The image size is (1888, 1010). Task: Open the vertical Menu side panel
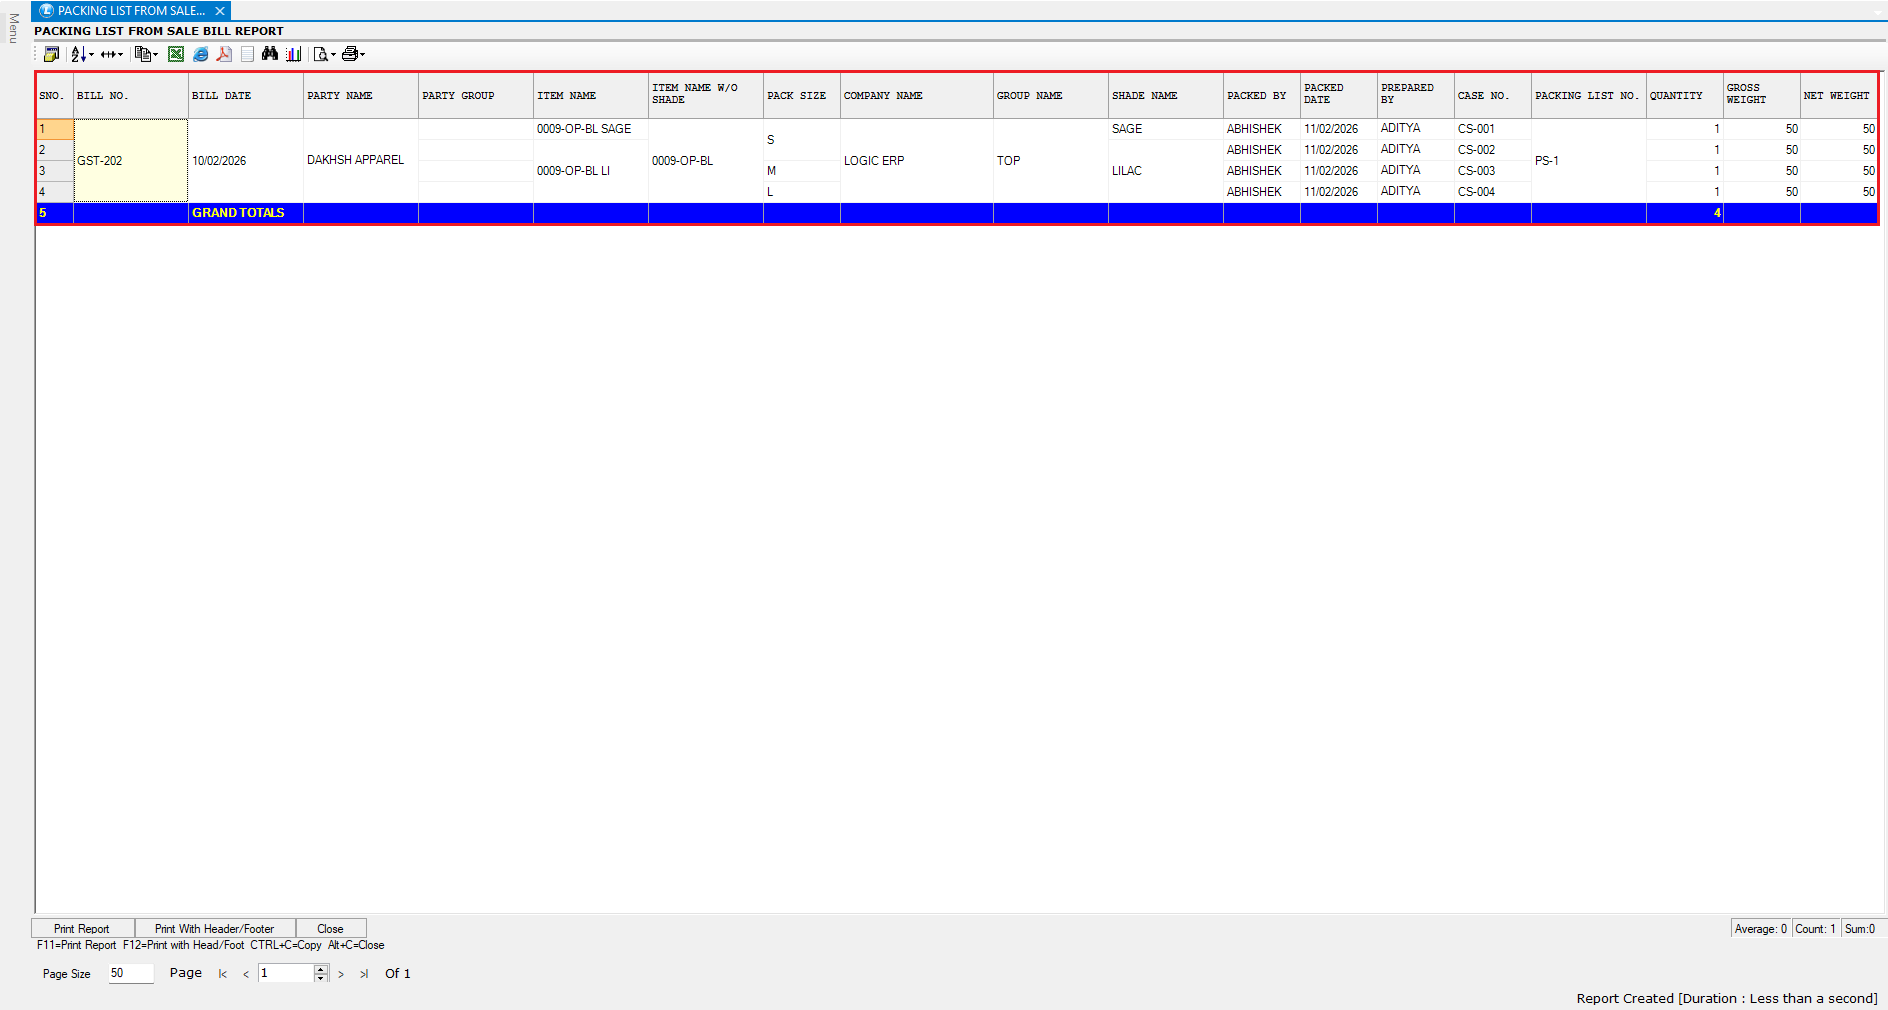(13, 28)
